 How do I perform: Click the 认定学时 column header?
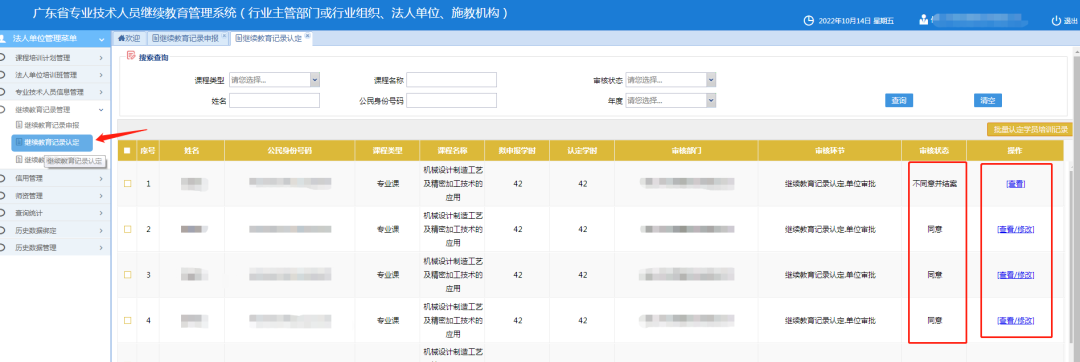pos(582,151)
